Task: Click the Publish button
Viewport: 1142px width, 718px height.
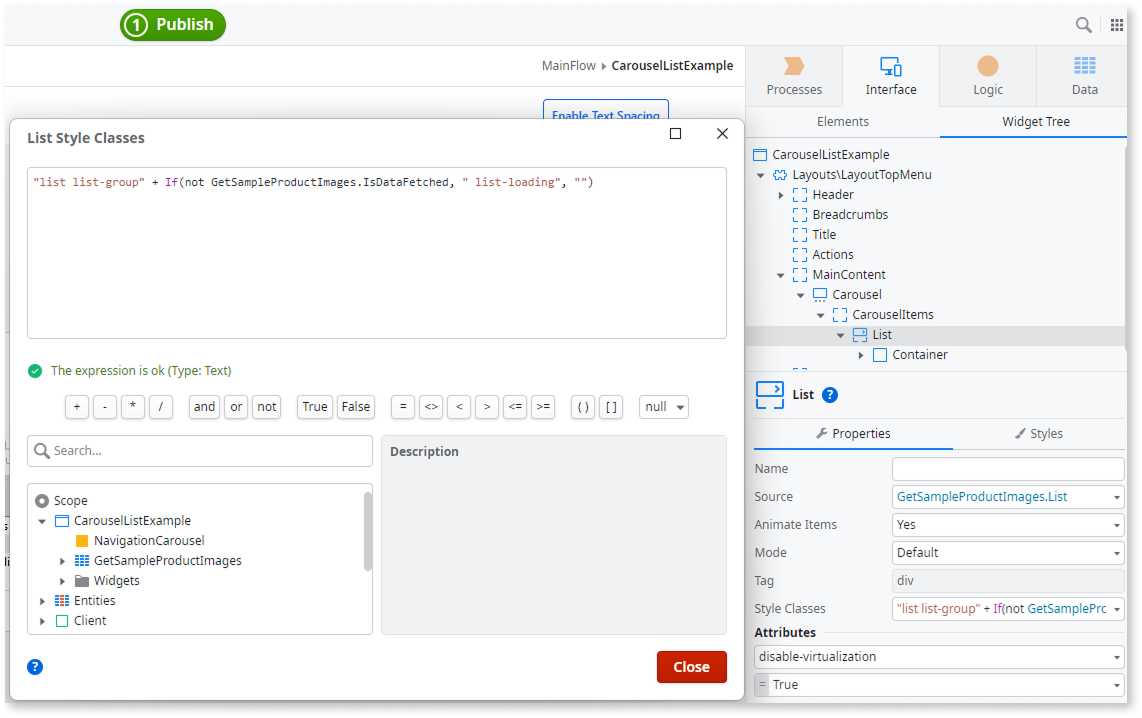Action: point(173,25)
